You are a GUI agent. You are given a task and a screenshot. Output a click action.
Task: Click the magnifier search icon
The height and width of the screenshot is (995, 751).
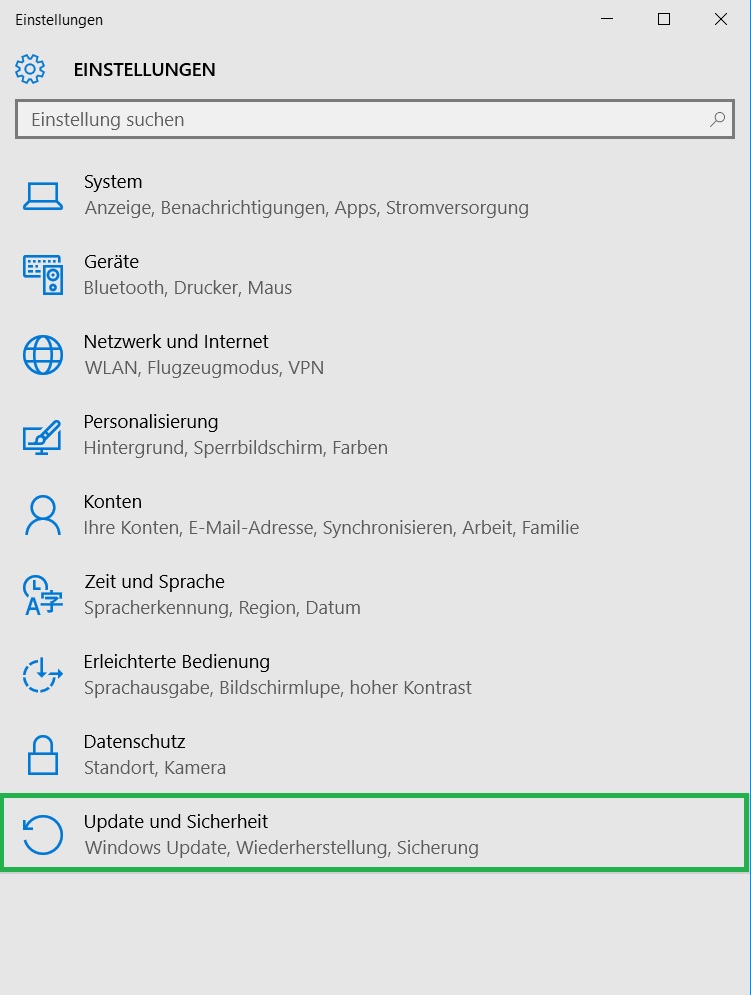[x=717, y=119]
